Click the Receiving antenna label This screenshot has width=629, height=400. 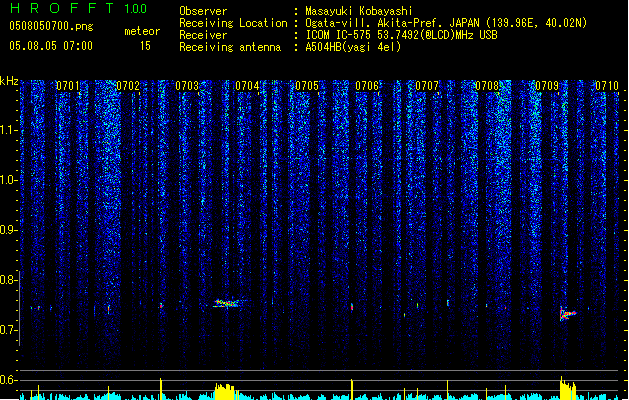(230, 47)
